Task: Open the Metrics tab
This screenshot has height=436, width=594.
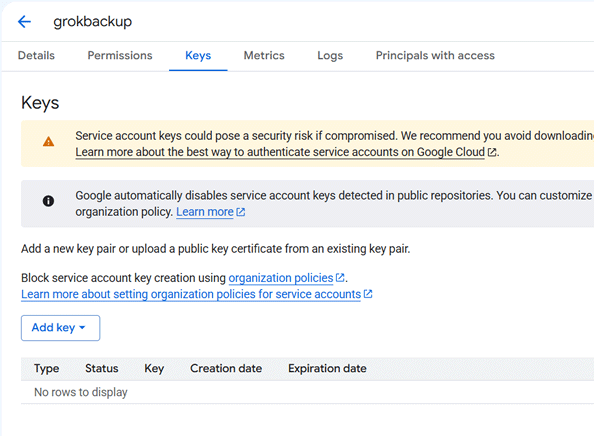Action: [x=264, y=56]
